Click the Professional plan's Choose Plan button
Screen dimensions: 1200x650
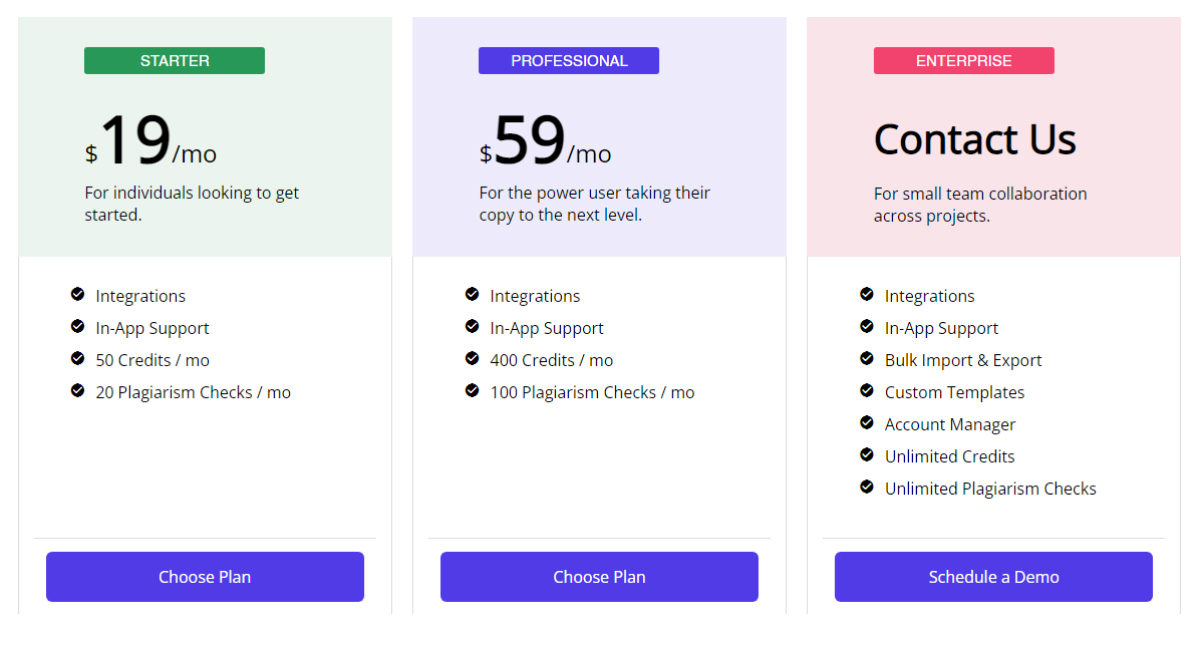(x=599, y=577)
